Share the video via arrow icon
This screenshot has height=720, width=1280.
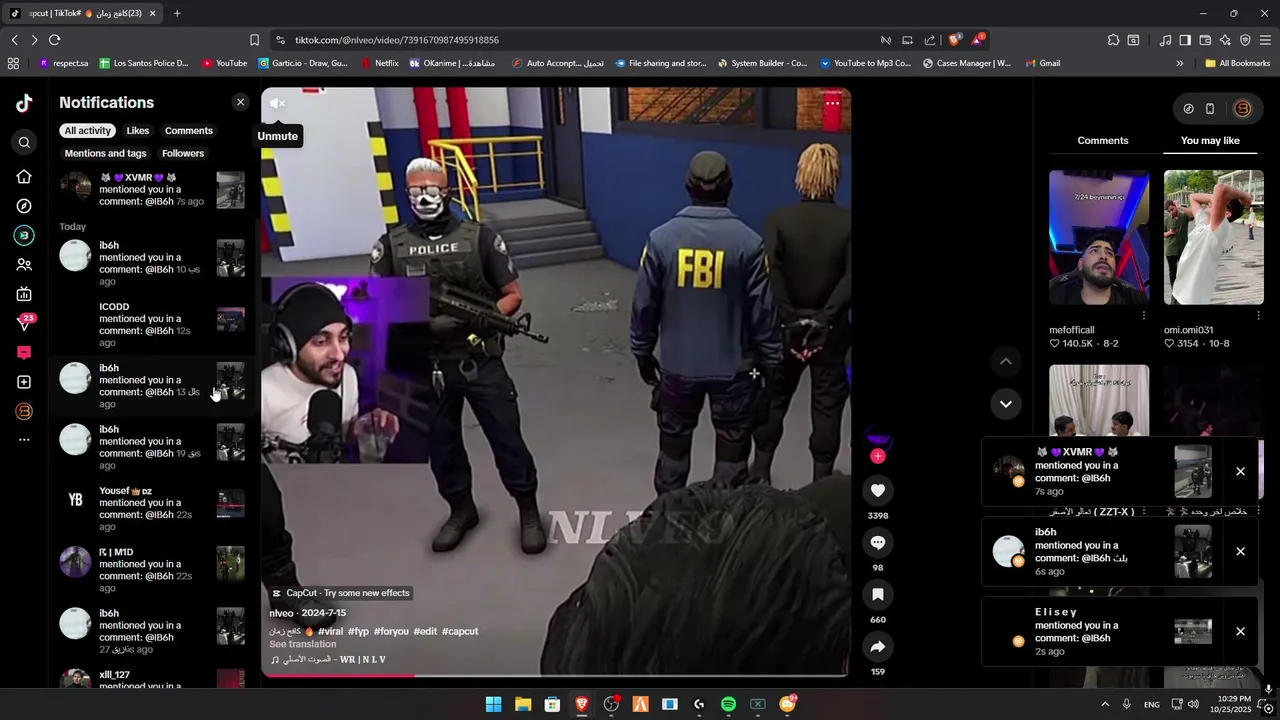(x=878, y=647)
